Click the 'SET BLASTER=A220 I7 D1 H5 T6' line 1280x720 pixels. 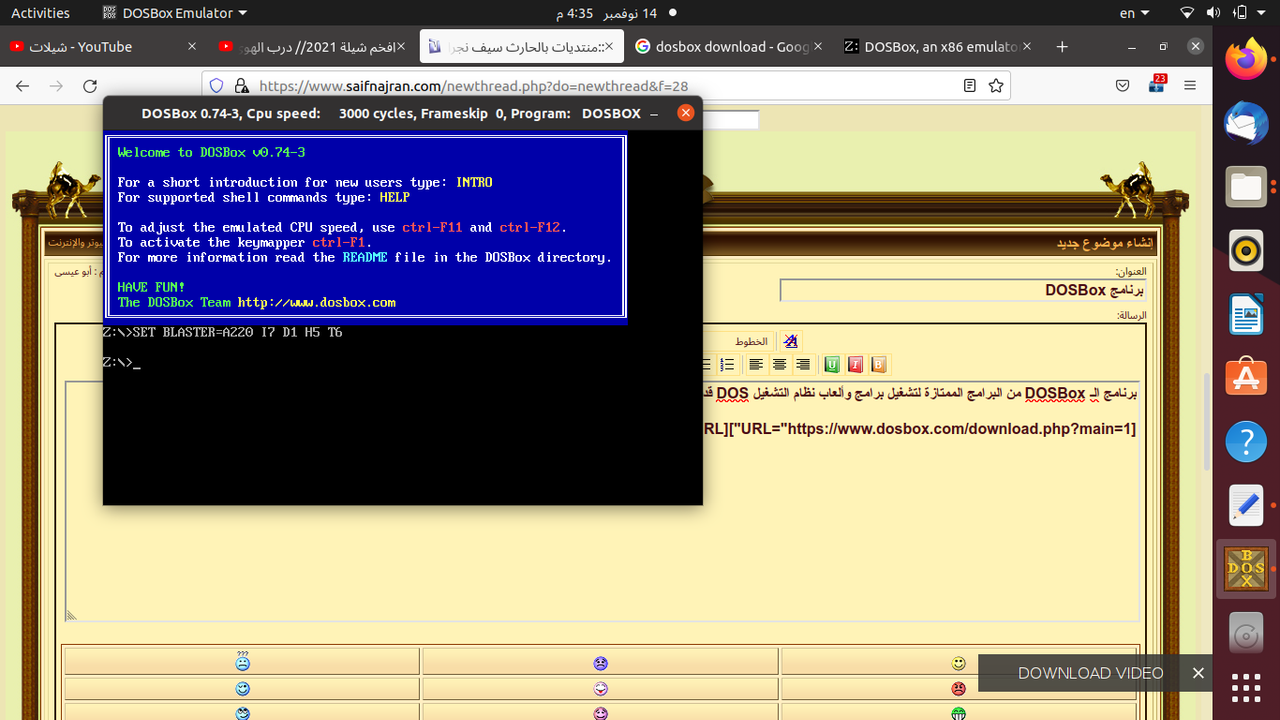point(237,332)
